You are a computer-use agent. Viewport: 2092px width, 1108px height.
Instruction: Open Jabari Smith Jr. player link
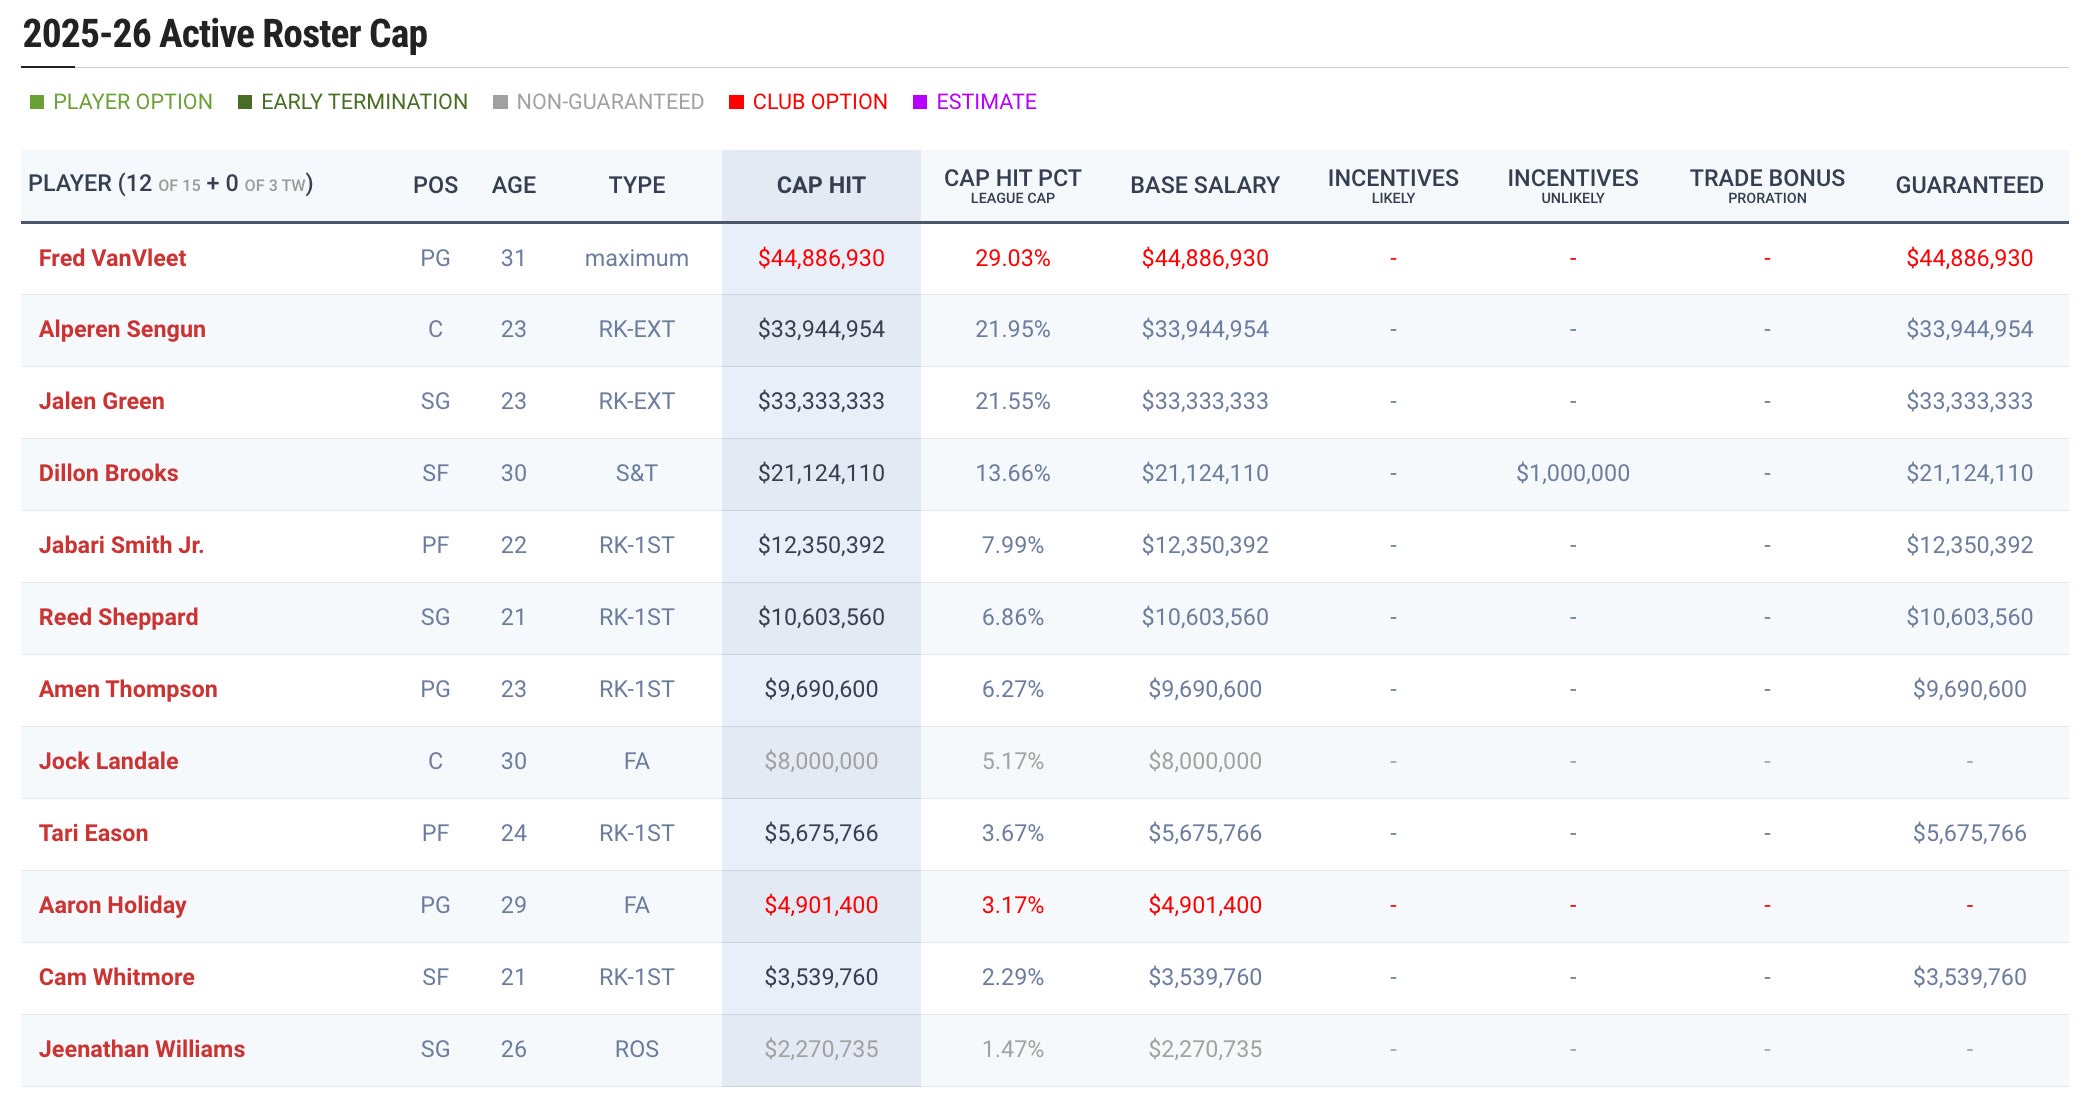pyautogui.click(x=121, y=546)
